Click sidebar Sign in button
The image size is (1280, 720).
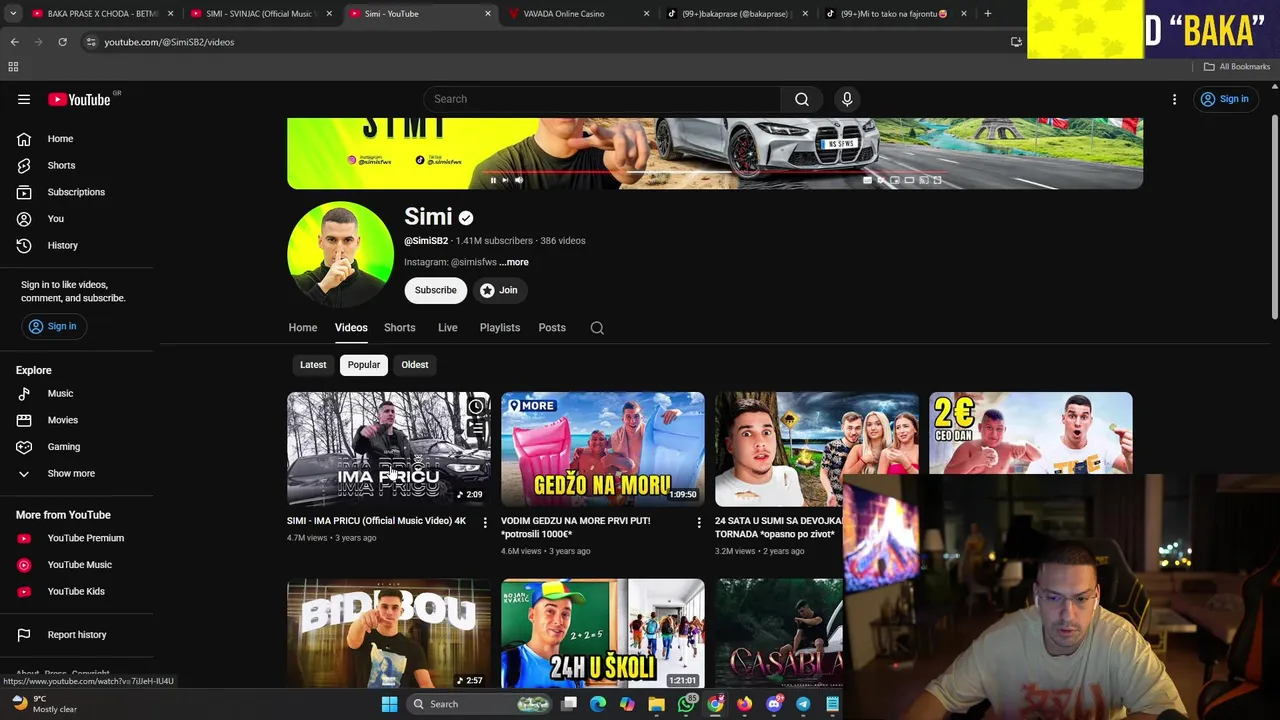[52, 326]
